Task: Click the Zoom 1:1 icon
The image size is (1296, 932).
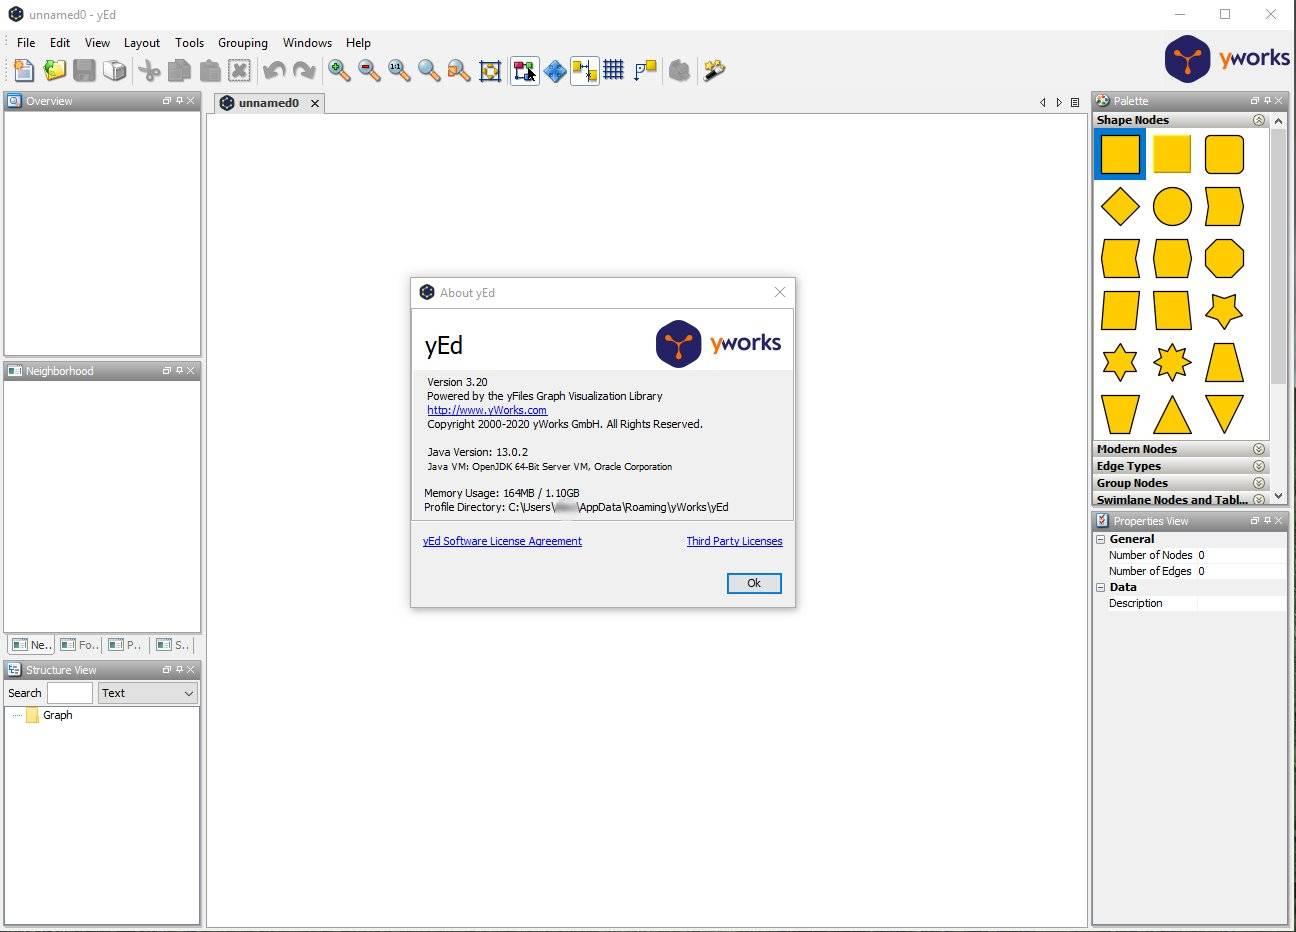Action: pyautogui.click(x=399, y=70)
